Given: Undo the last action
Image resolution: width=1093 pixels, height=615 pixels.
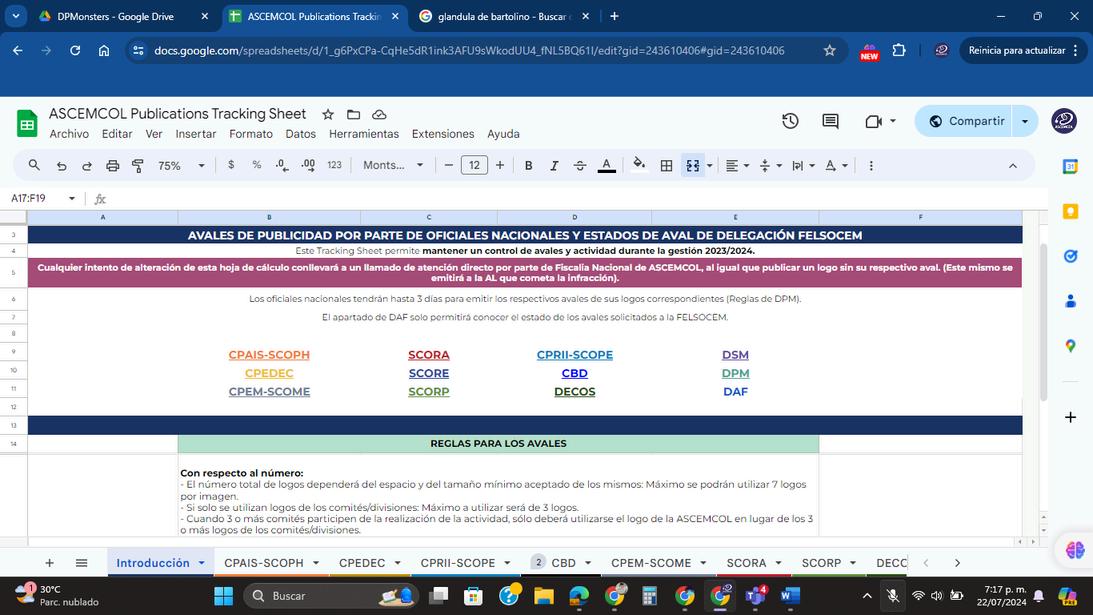Looking at the screenshot, I should click(x=61, y=165).
